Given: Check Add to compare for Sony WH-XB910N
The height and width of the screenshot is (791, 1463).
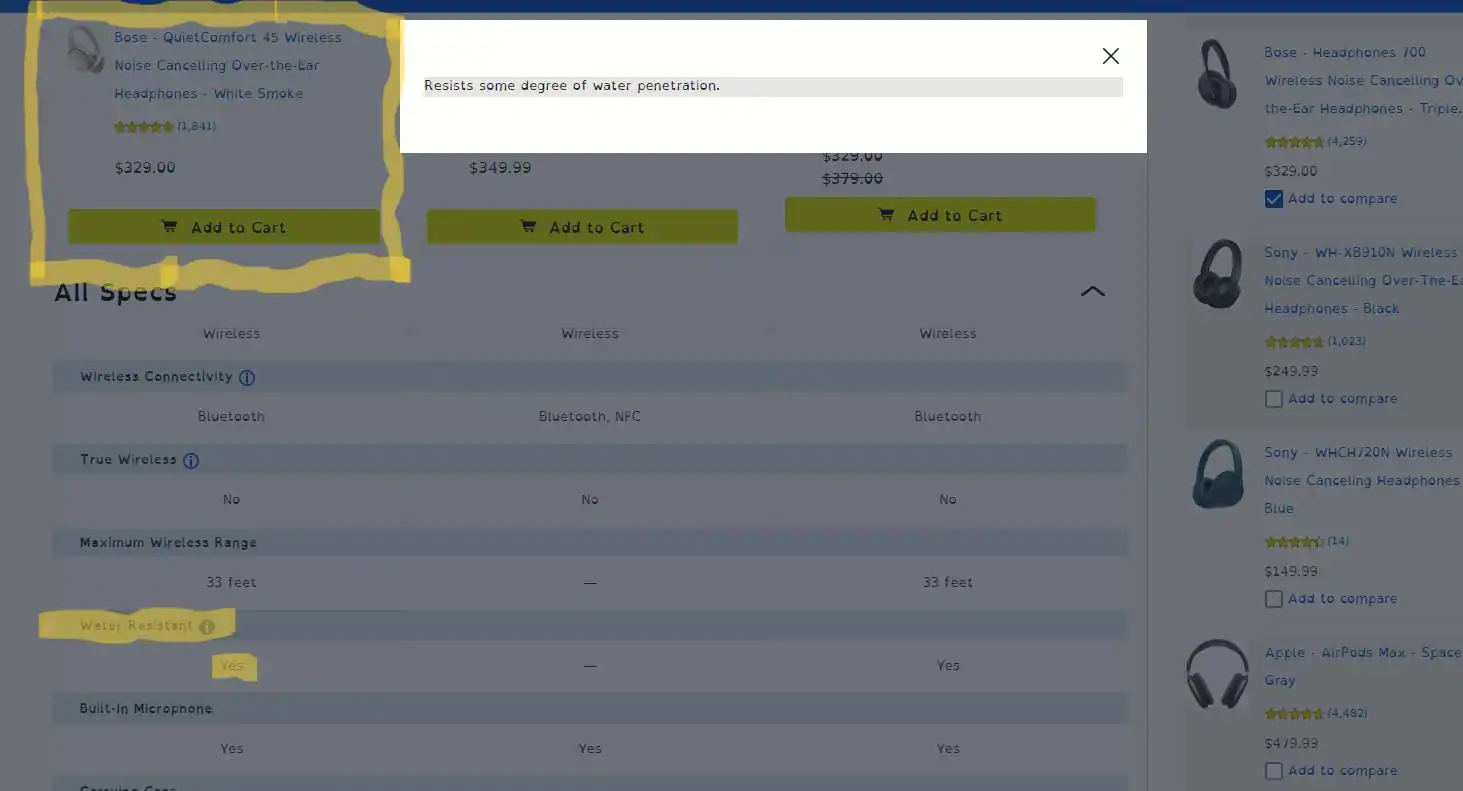Looking at the screenshot, I should [x=1273, y=399].
